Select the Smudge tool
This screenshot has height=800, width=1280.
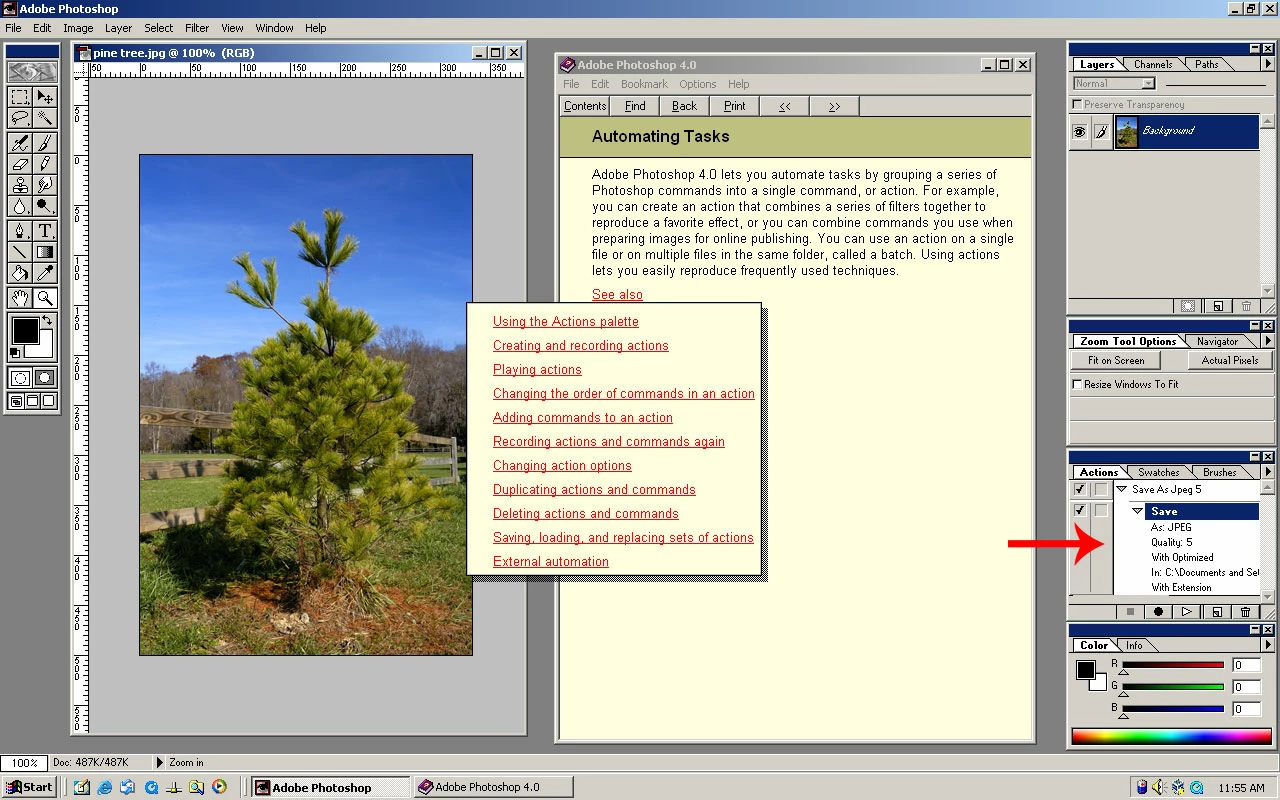point(45,185)
